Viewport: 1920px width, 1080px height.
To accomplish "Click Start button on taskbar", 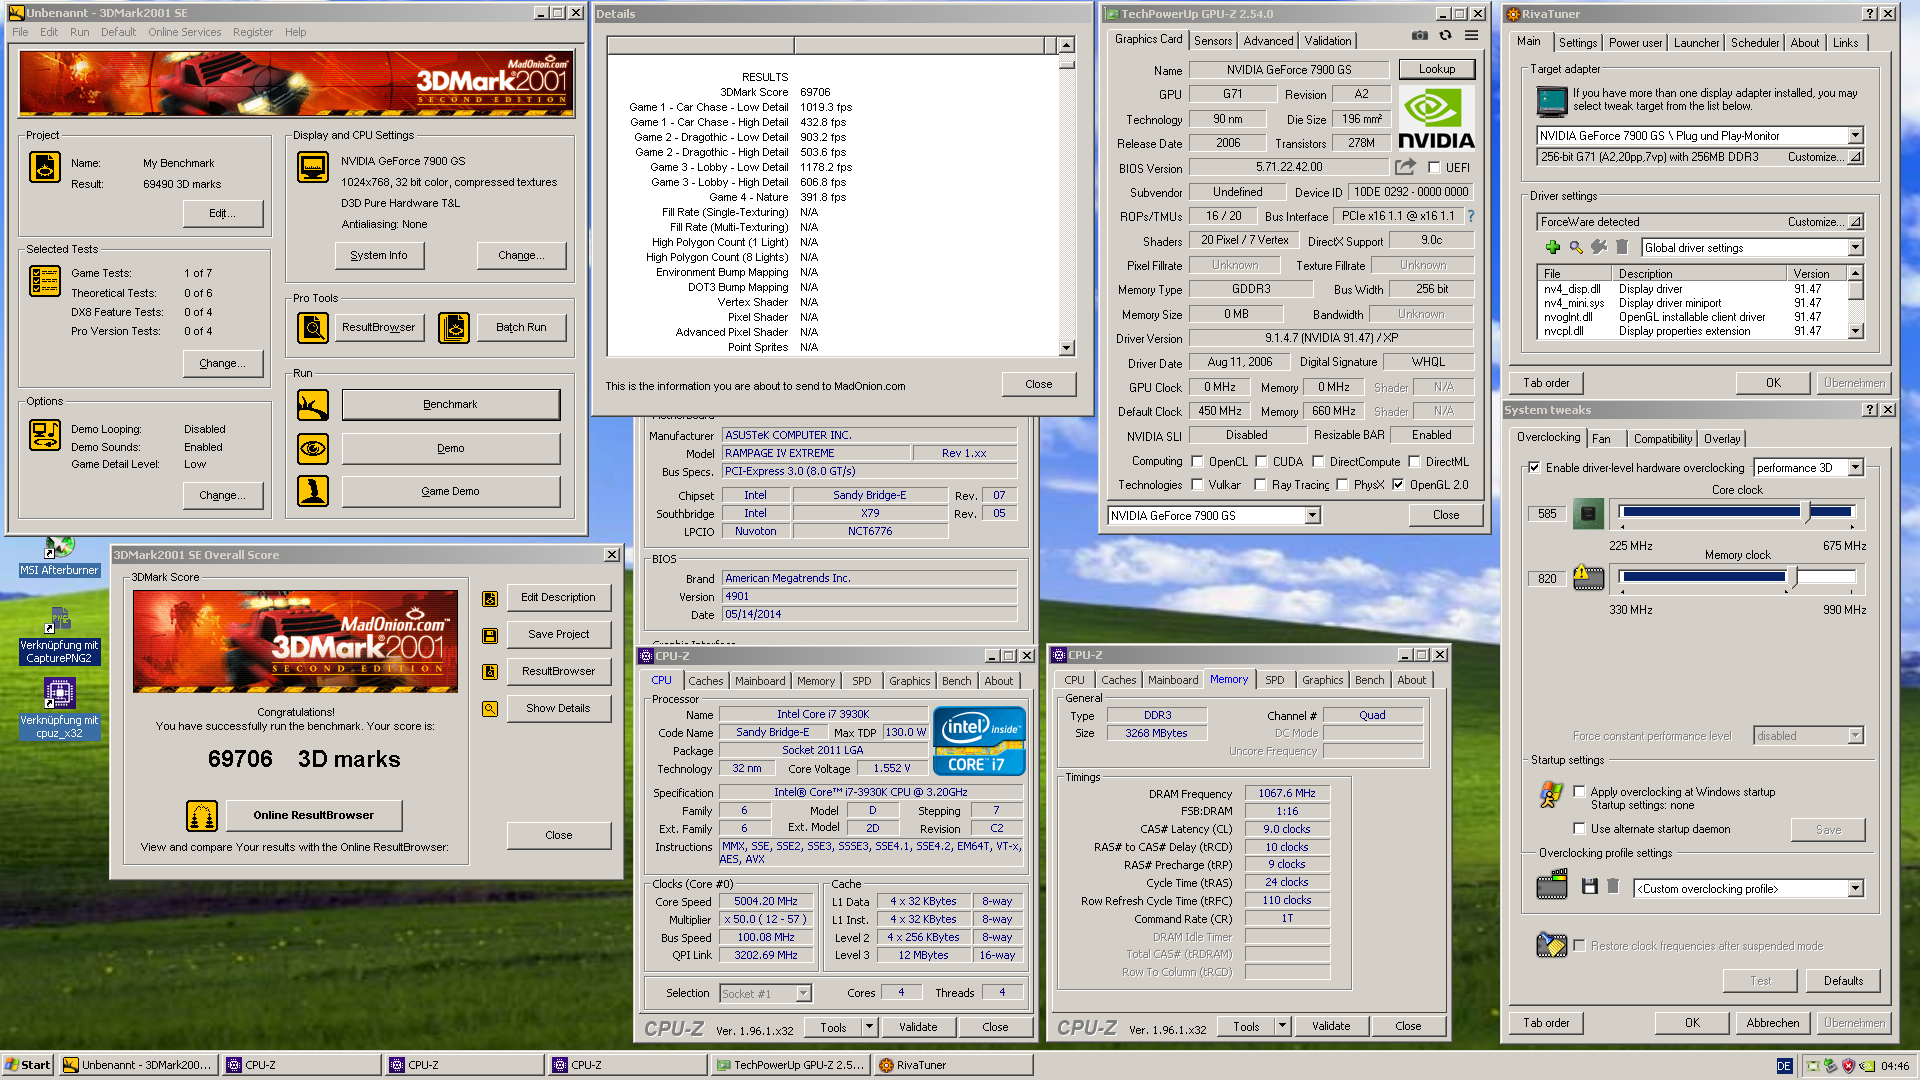I will click(x=27, y=1065).
